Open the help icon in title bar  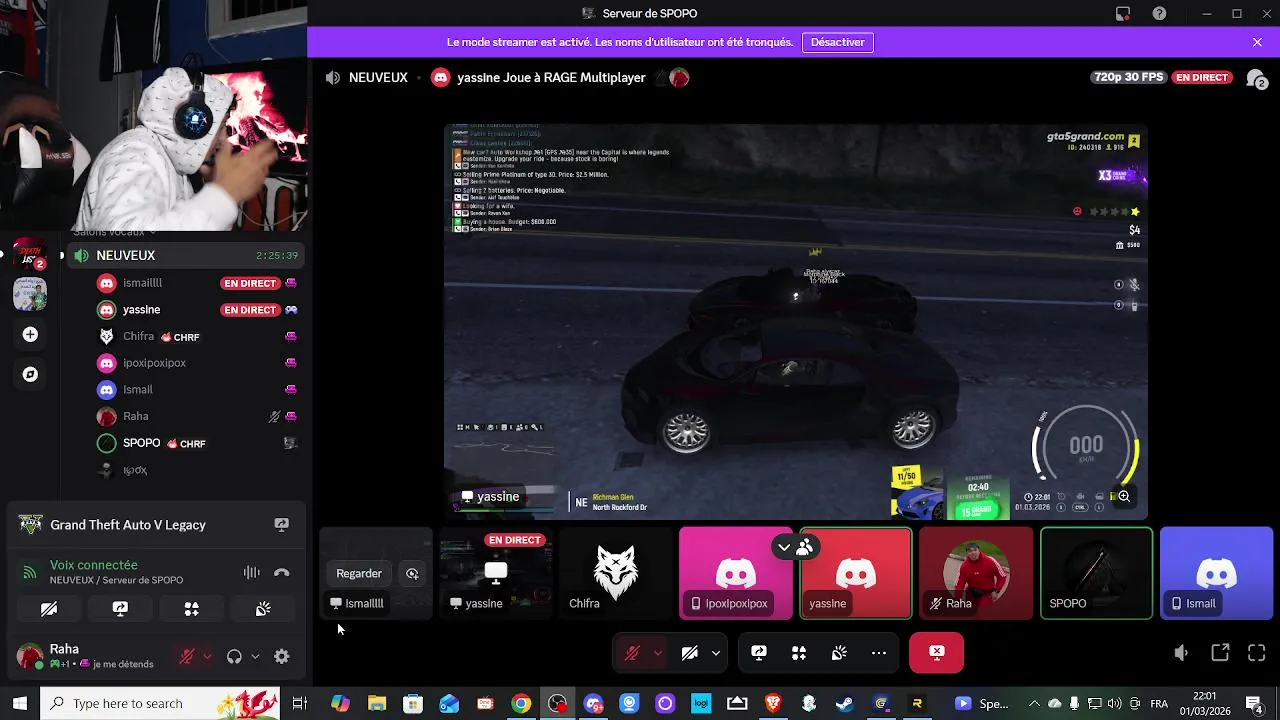coord(1159,13)
